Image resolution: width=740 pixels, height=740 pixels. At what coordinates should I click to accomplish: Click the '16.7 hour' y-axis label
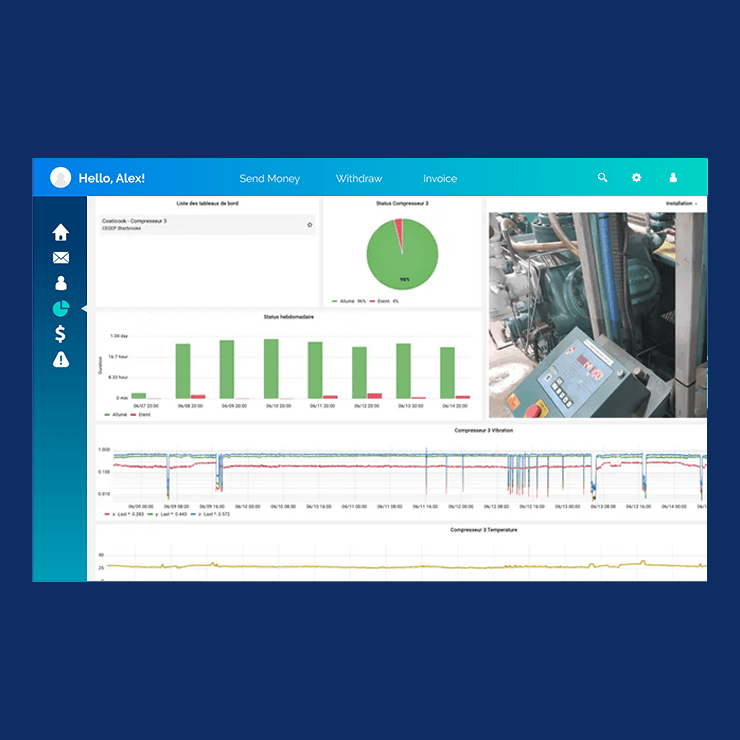tap(118, 357)
